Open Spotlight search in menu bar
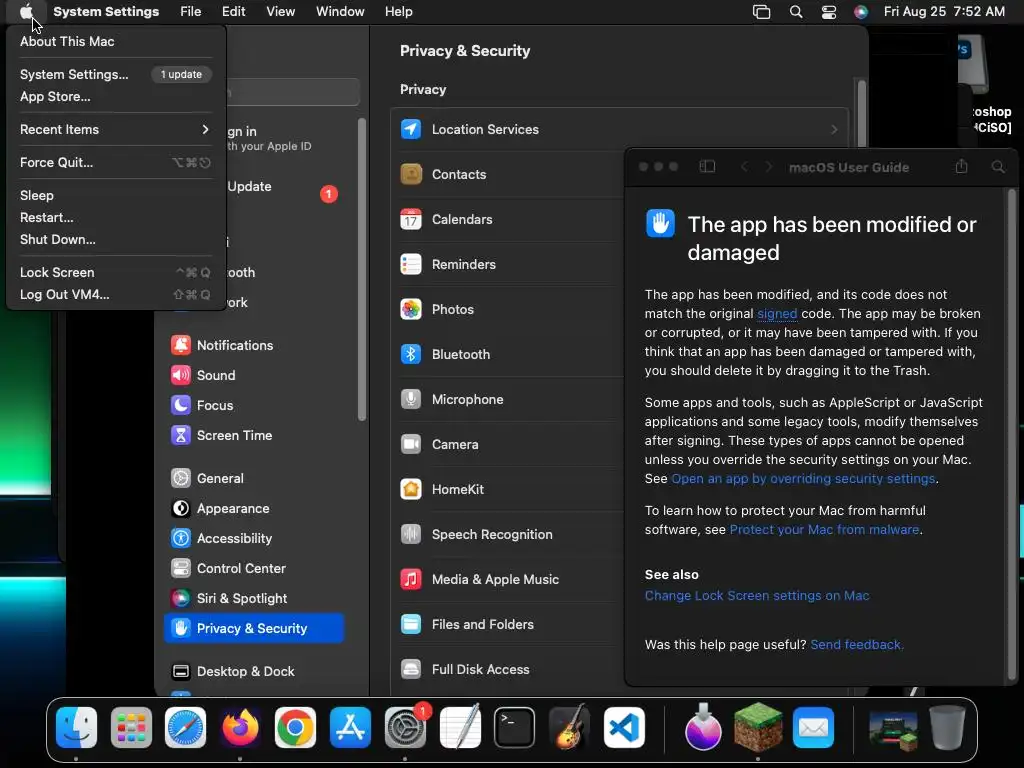 click(795, 12)
